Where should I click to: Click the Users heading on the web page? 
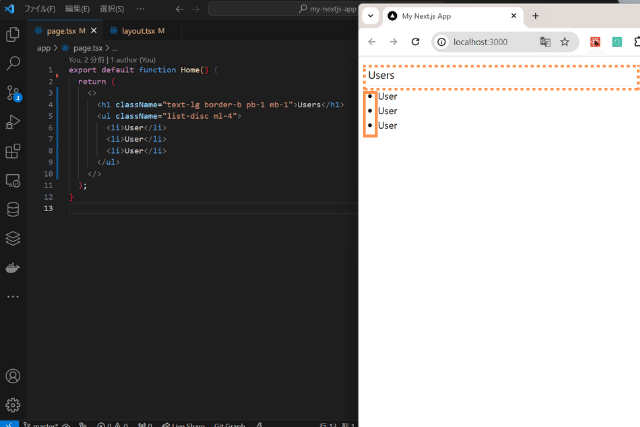click(x=381, y=75)
